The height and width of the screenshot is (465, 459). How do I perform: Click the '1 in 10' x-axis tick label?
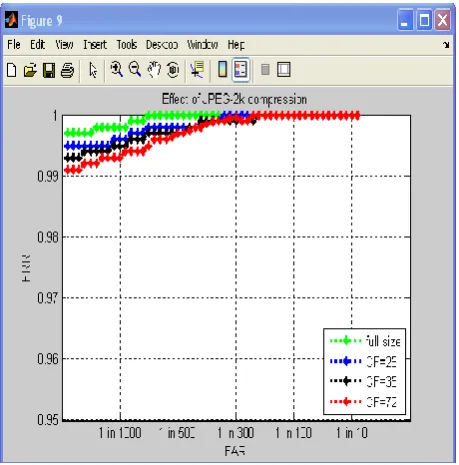352,433
